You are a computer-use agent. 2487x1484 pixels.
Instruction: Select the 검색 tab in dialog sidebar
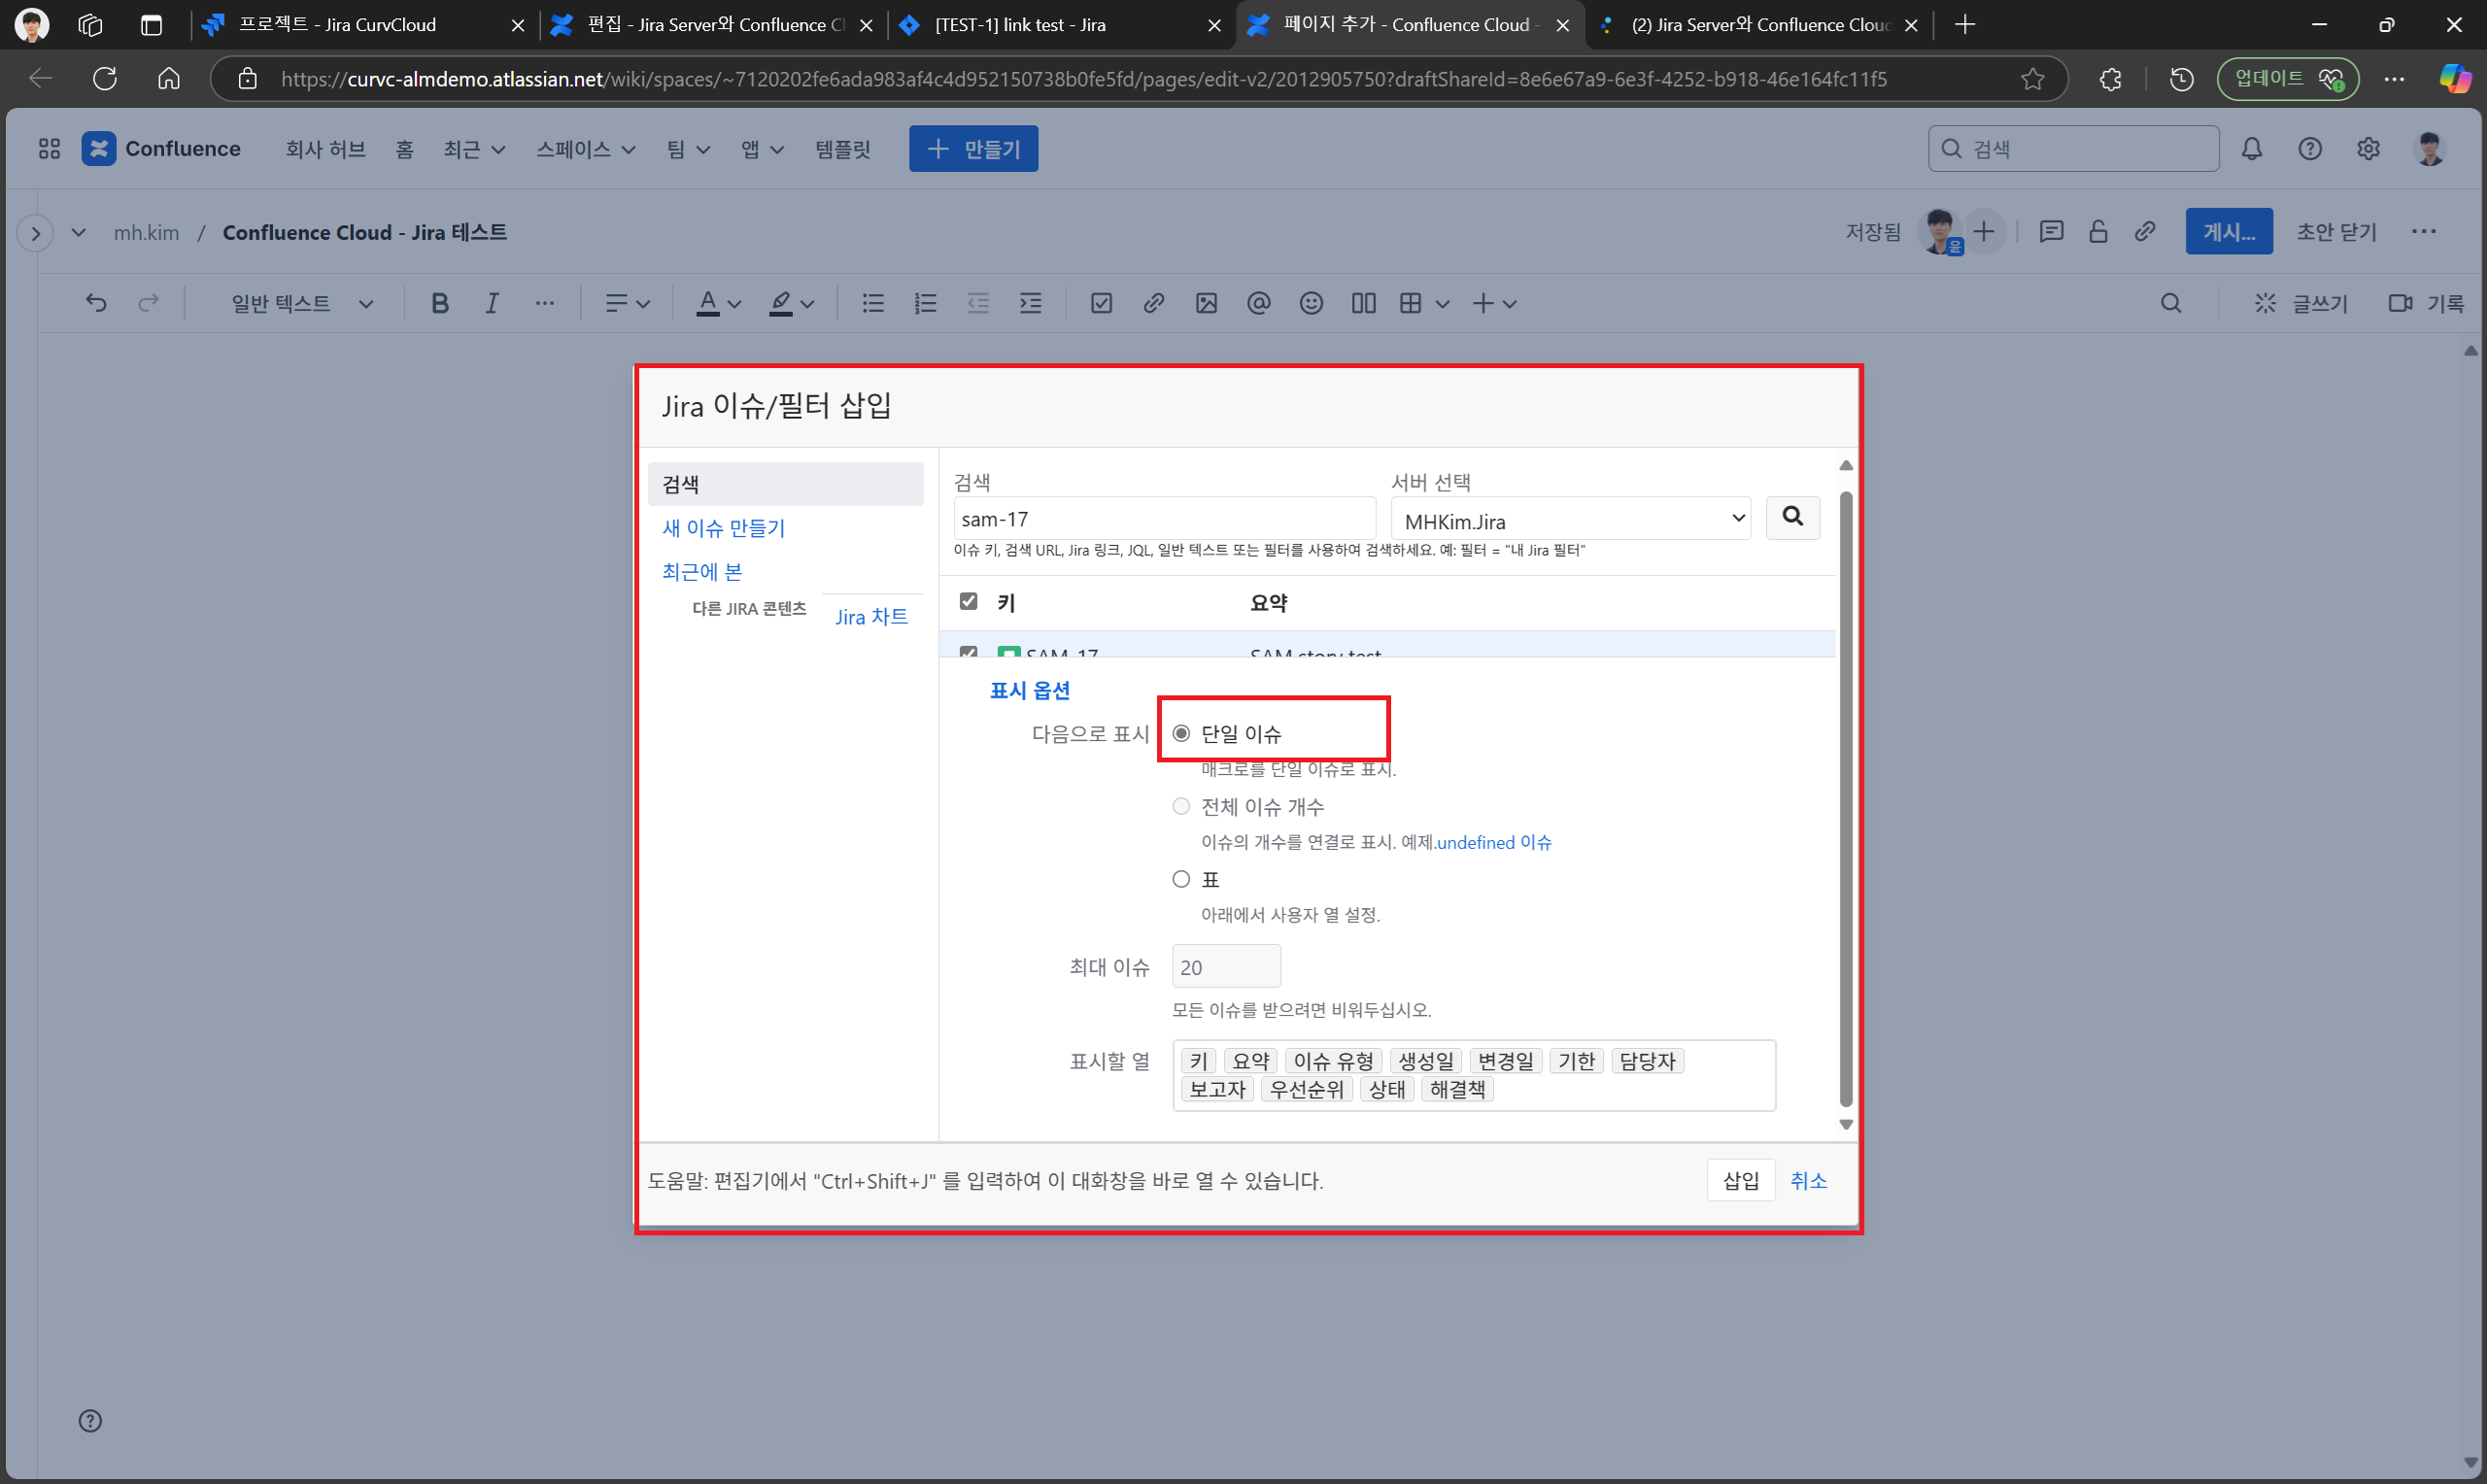tap(786, 484)
